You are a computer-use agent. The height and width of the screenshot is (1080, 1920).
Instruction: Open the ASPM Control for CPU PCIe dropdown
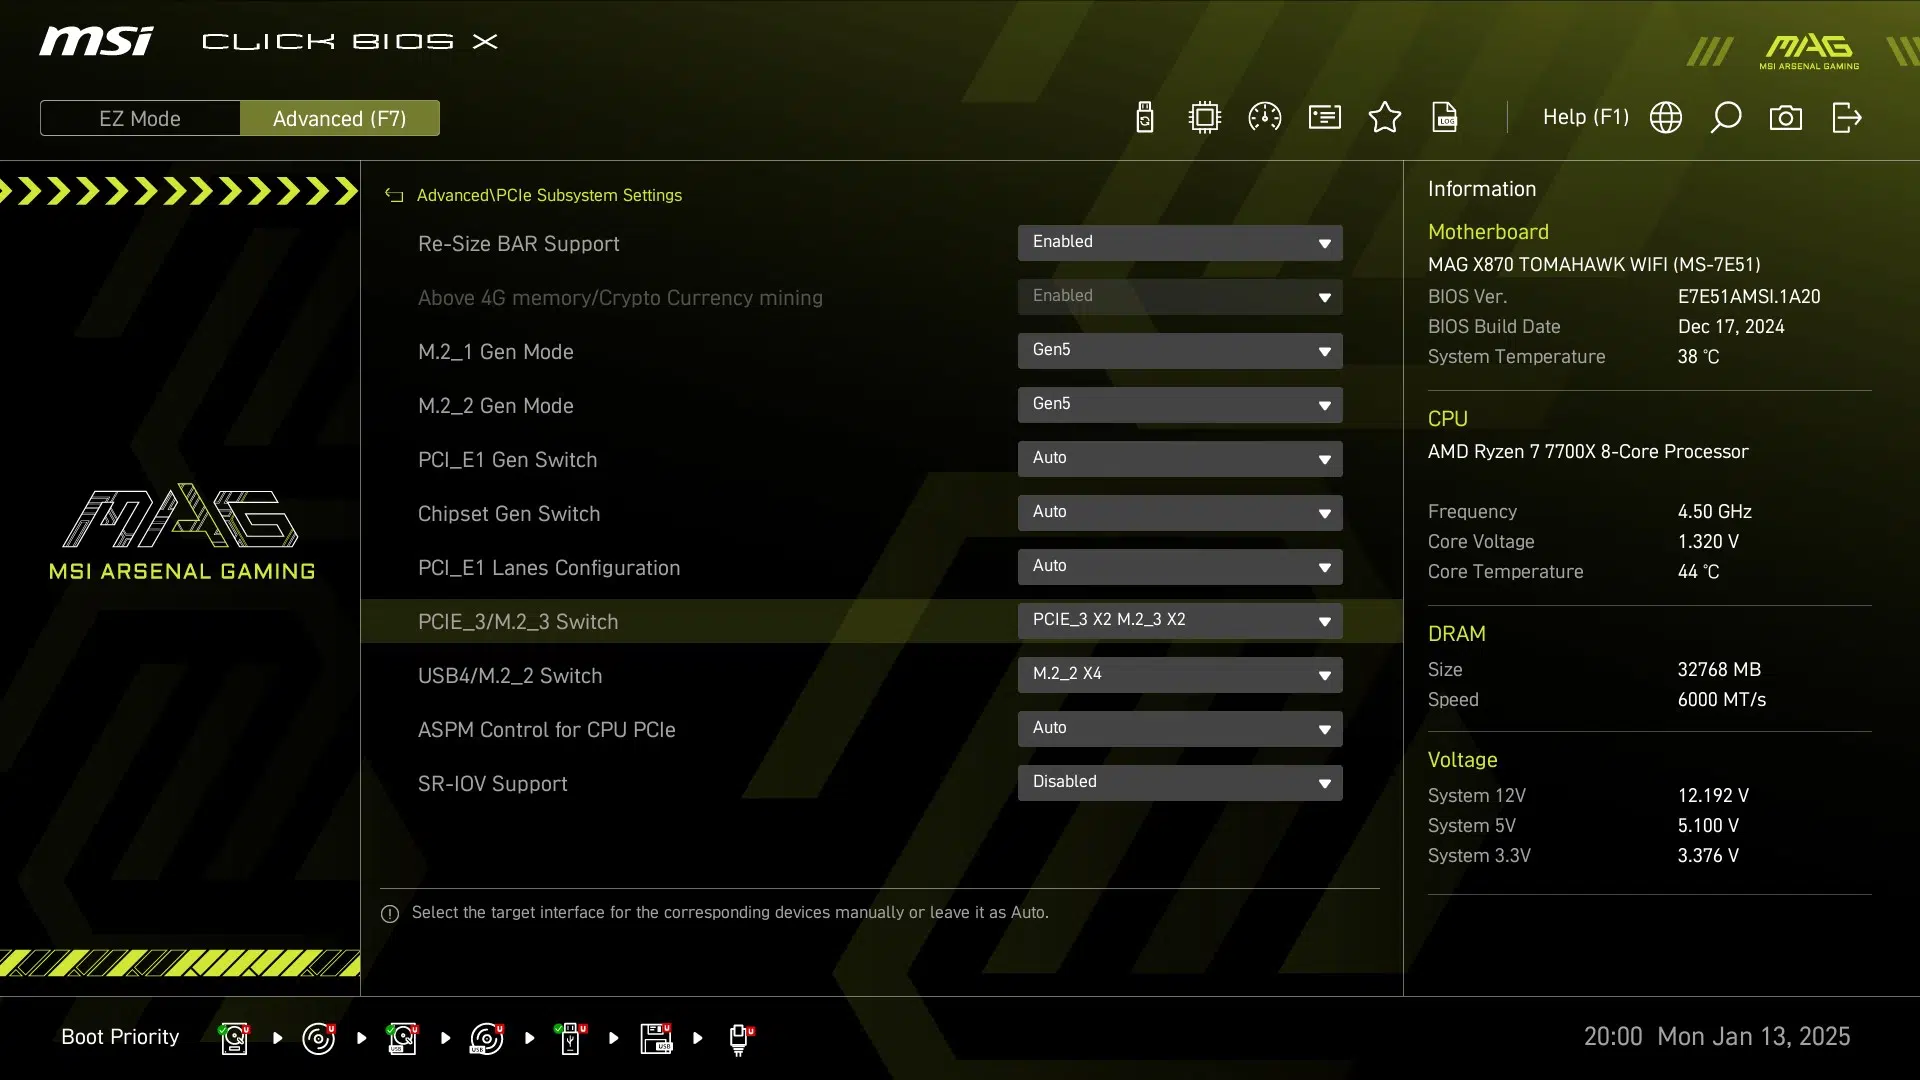point(1180,729)
